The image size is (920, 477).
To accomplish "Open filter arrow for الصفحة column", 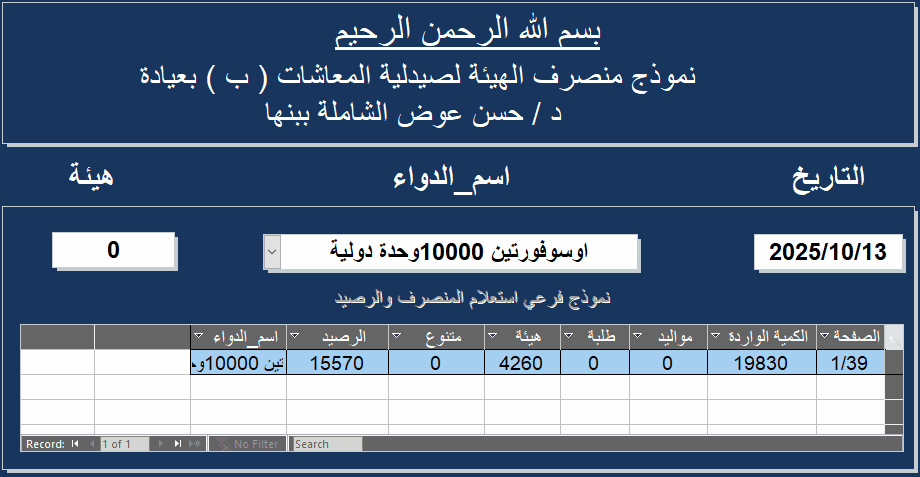I will 823,337.
